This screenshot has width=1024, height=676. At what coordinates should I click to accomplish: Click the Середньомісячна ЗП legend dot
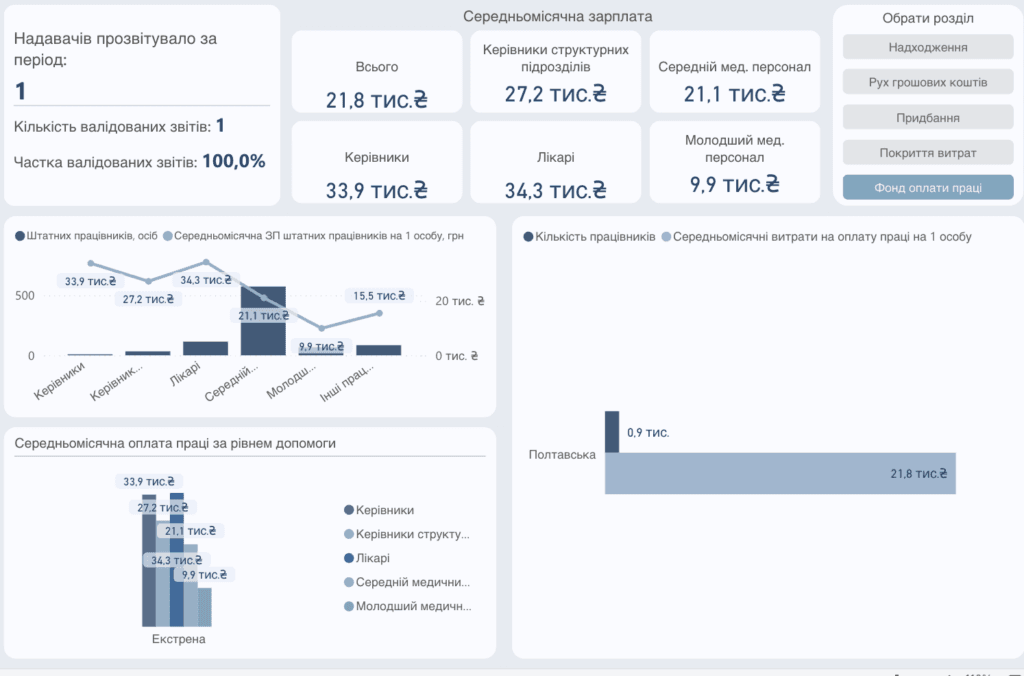coord(167,236)
